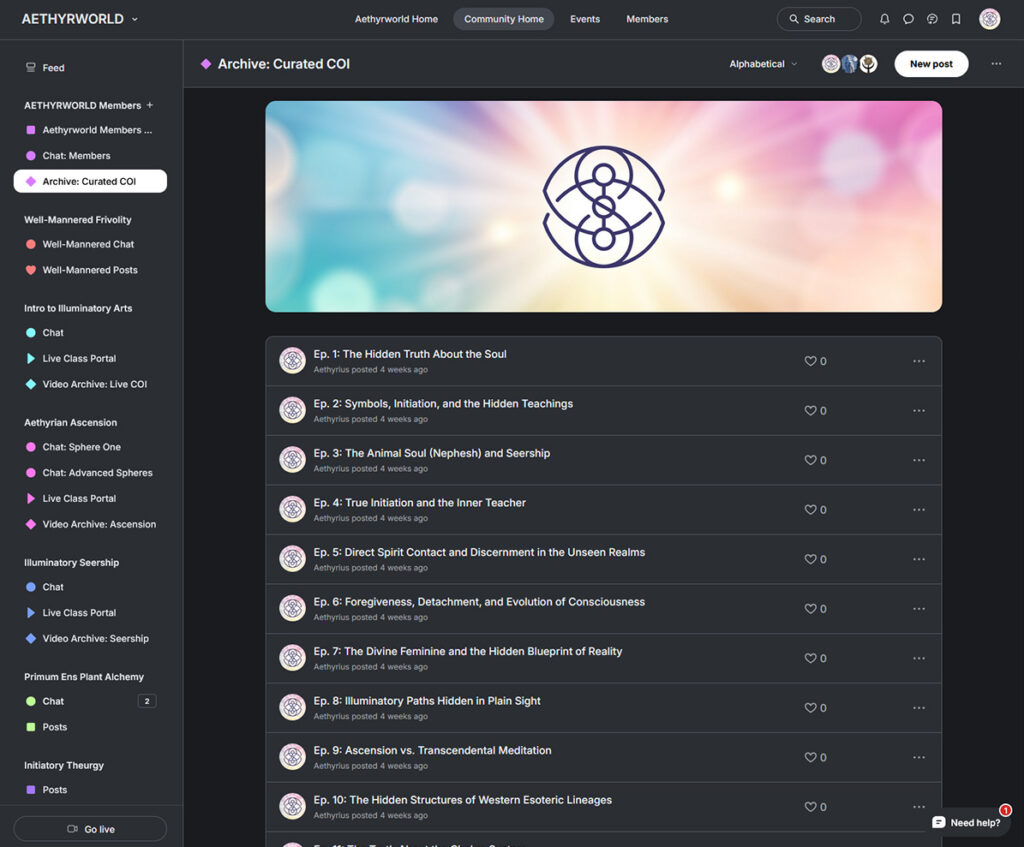The image size is (1024, 847).
Task: Open the Alphabetical sort dropdown
Action: (763, 63)
